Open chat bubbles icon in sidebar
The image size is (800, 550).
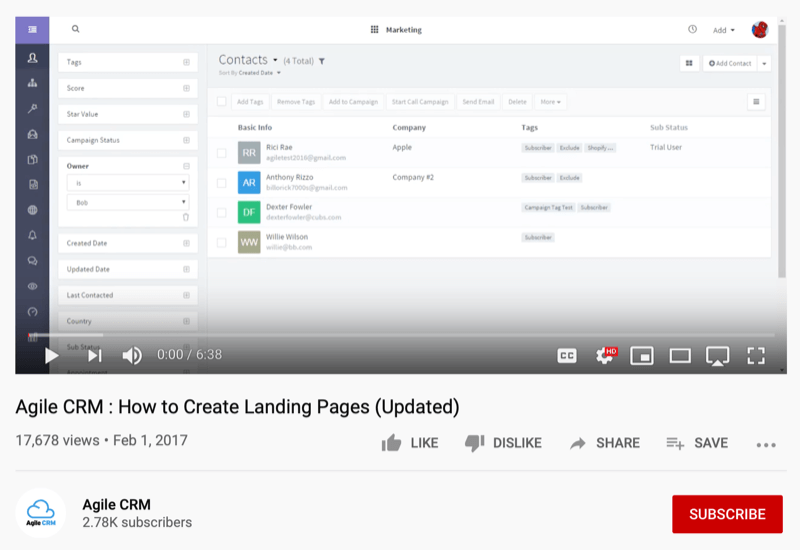point(32,261)
